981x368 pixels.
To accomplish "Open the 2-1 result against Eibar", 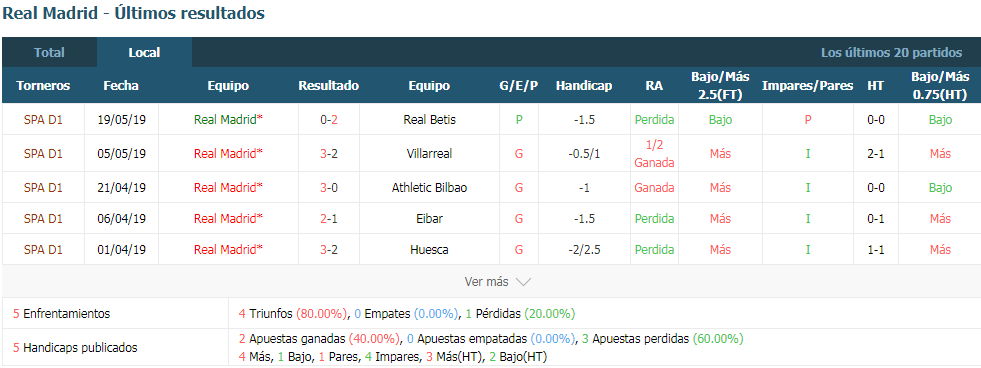I will [328, 219].
